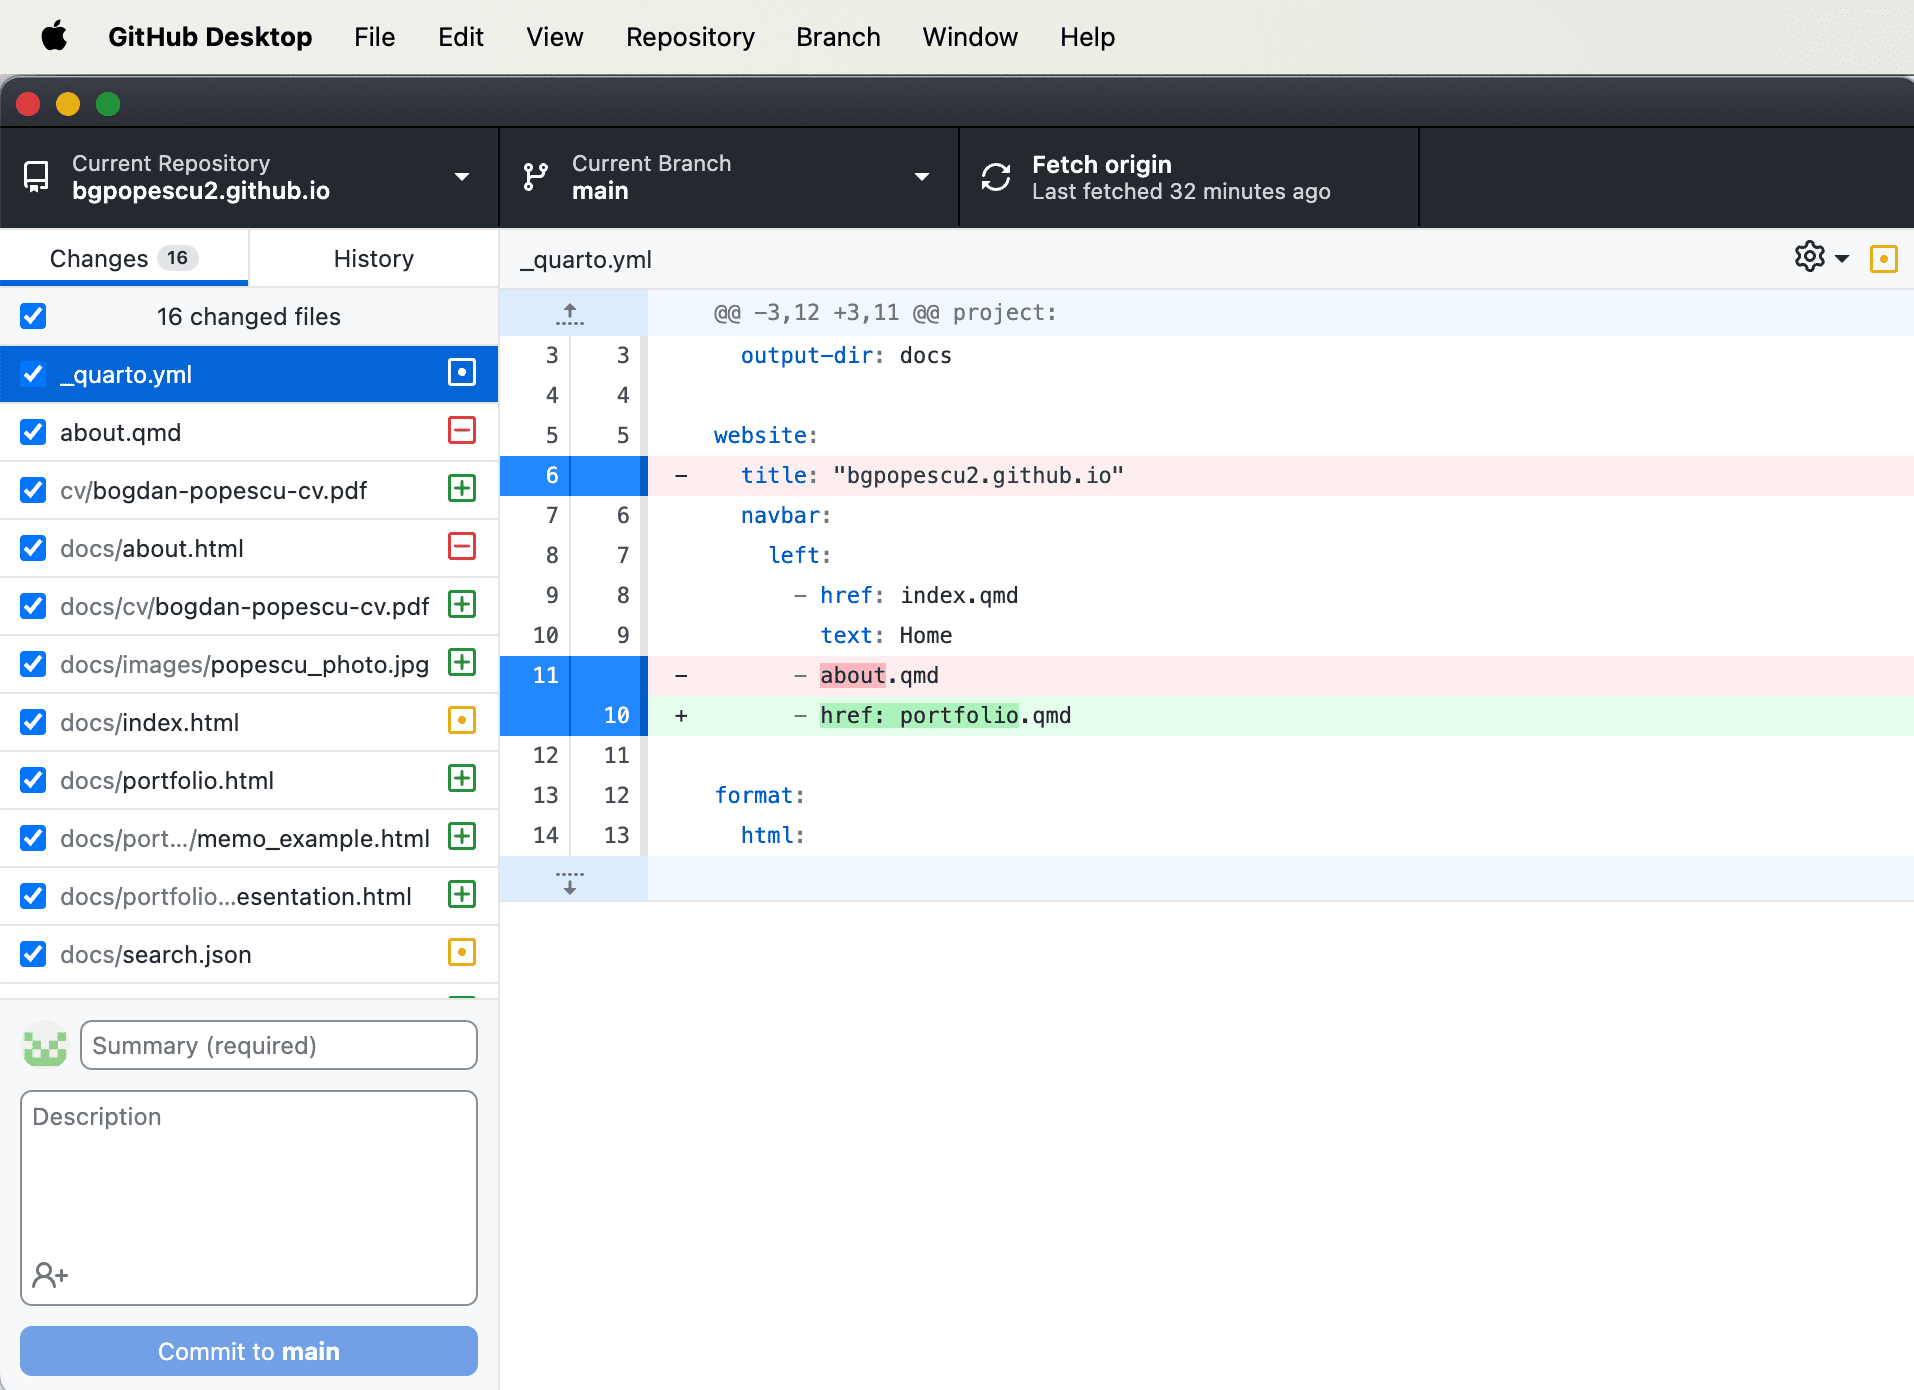Open diff settings gear icon
This screenshot has width=1914, height=1390.
[1809, 257]
